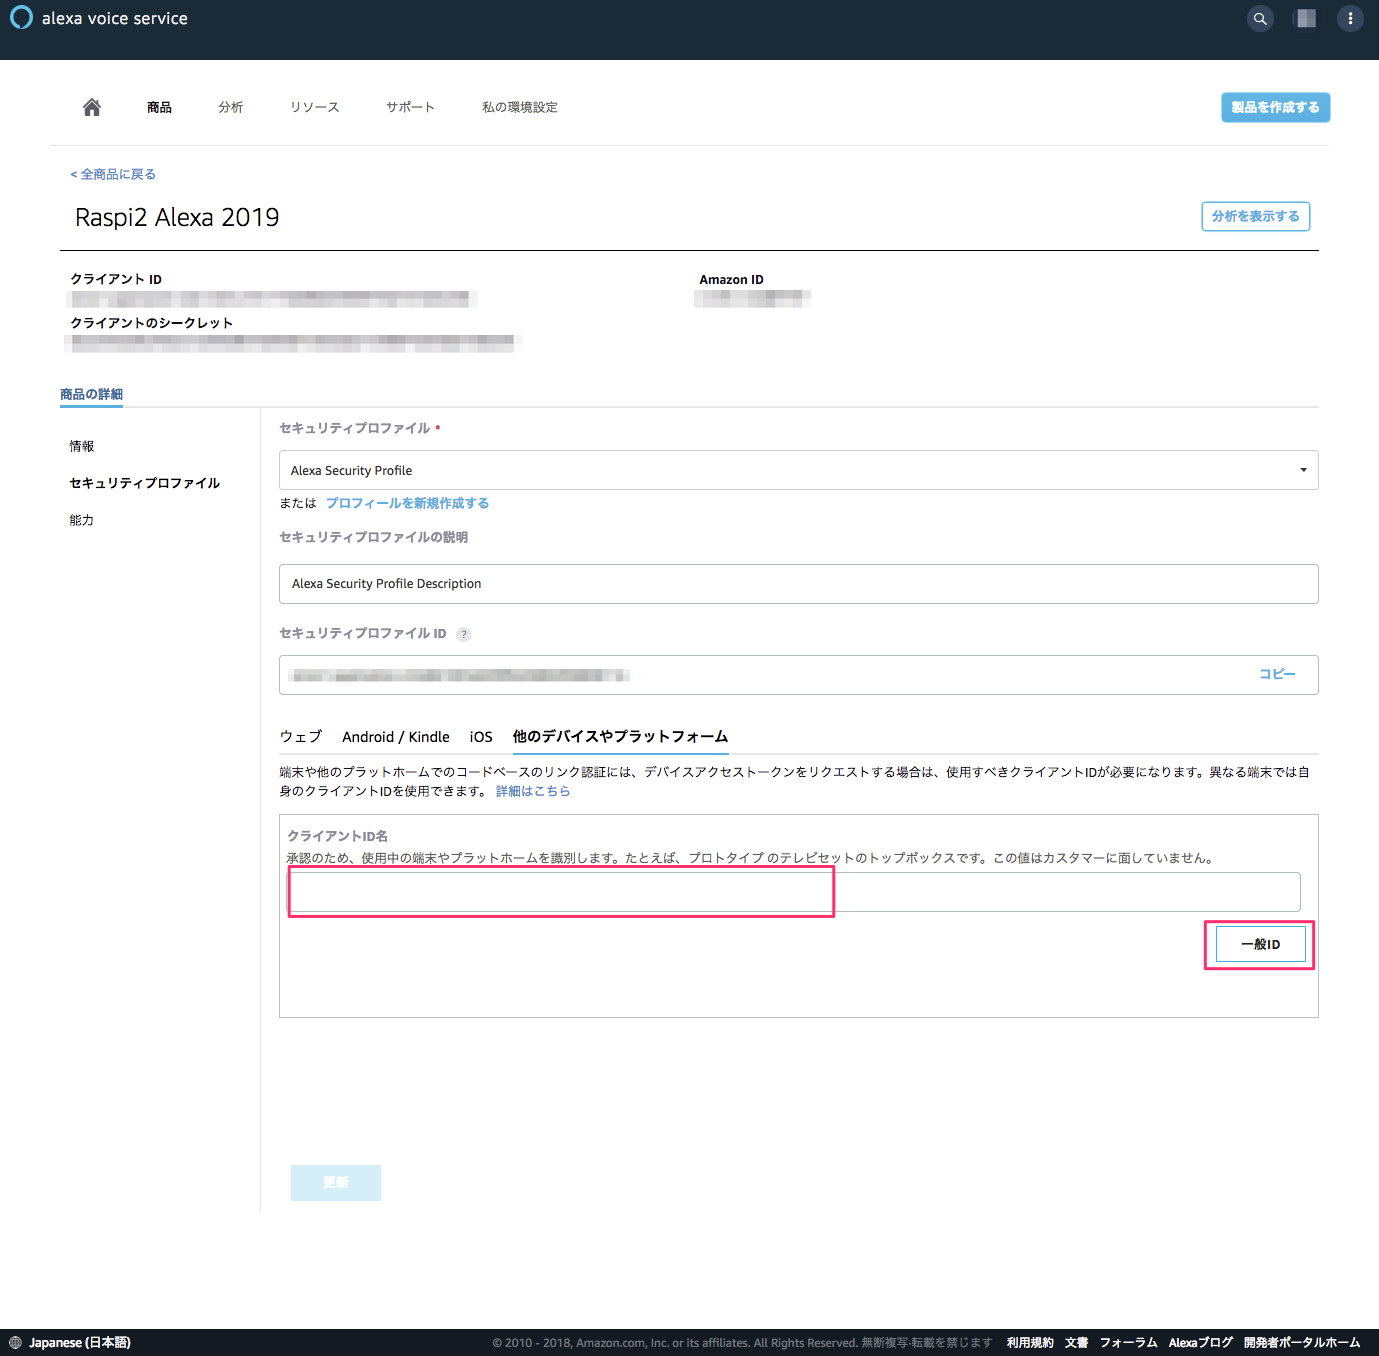Open the 分析 menu item
This screenshot has height=1356, width=1379.
point(231,107)
